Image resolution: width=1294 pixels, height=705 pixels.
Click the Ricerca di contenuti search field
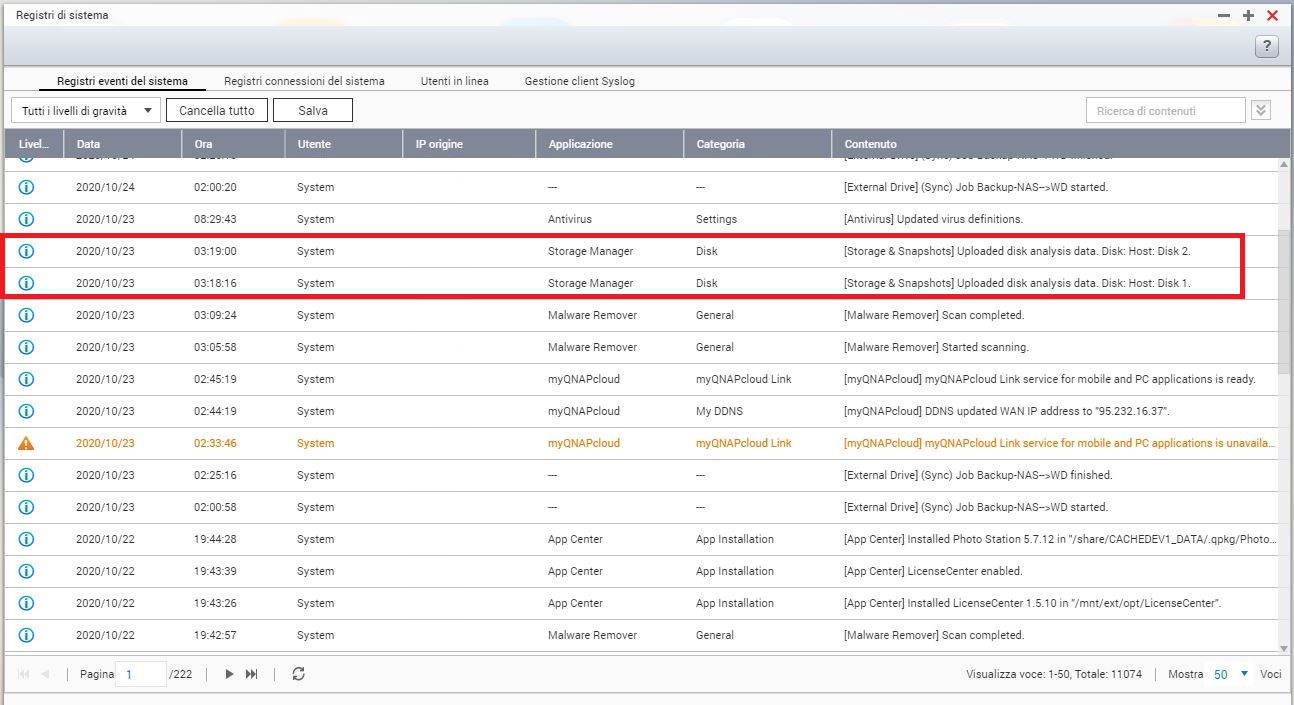(x=1164, y=110)
